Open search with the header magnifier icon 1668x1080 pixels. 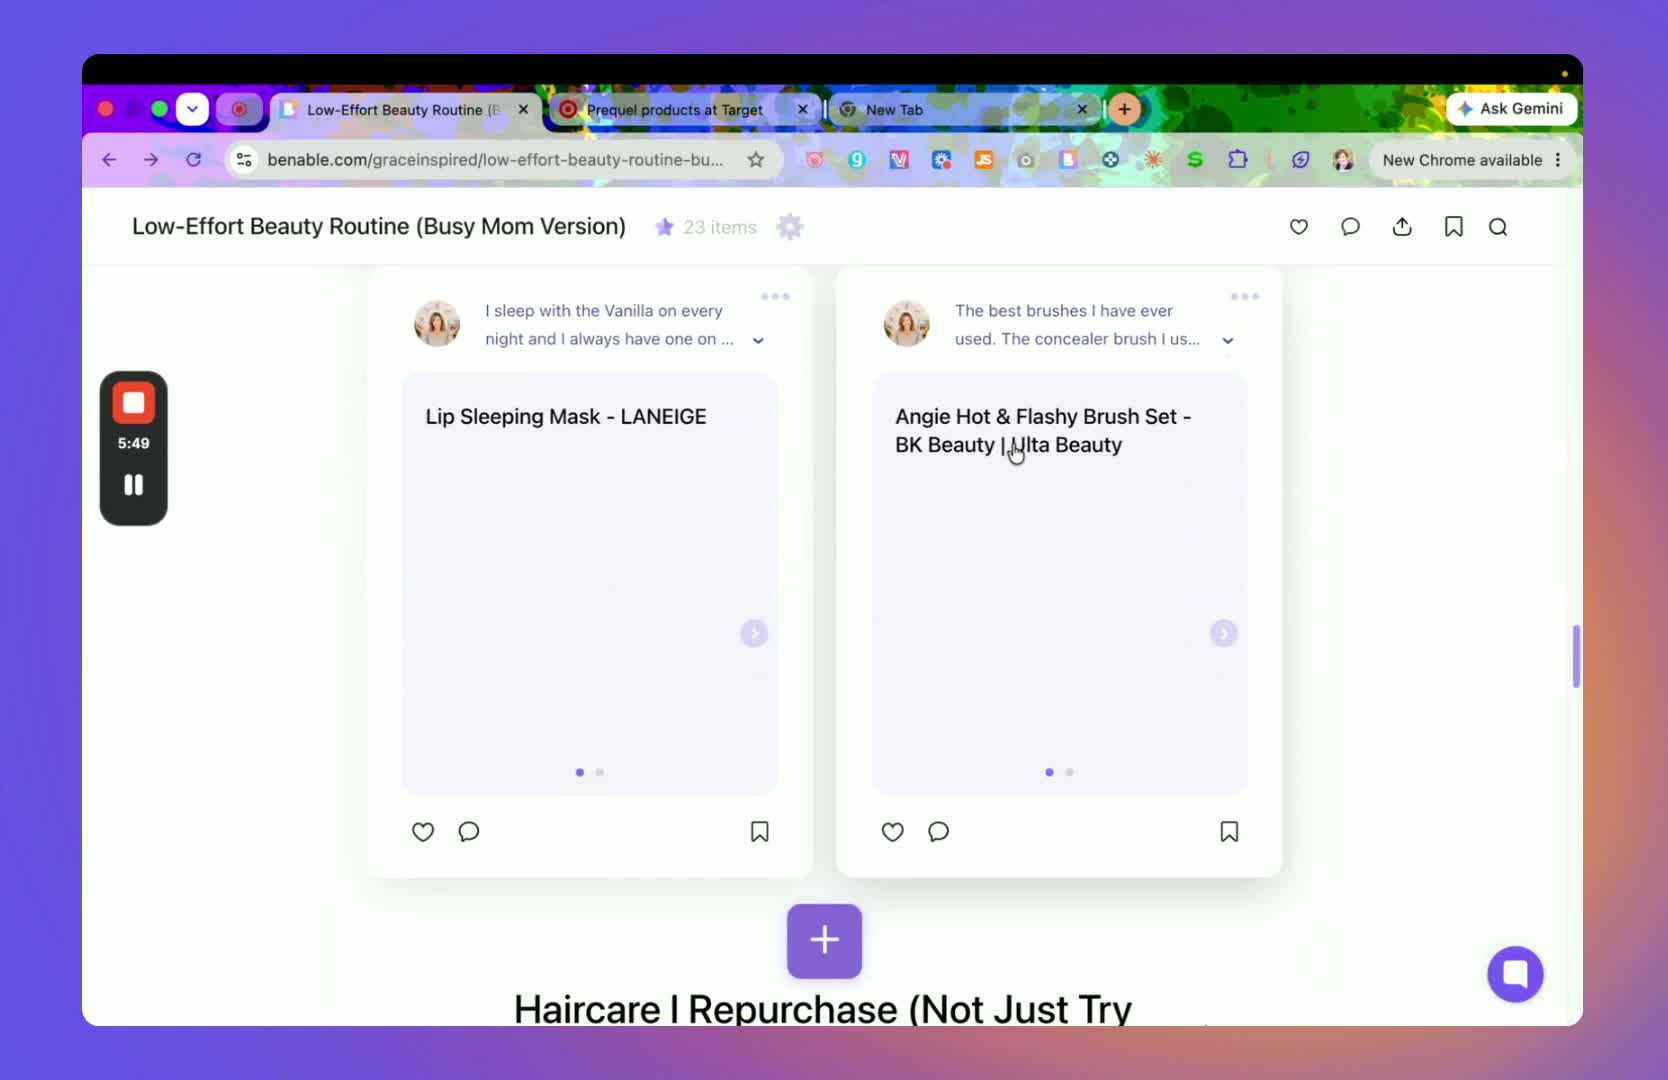point(1498,227)
